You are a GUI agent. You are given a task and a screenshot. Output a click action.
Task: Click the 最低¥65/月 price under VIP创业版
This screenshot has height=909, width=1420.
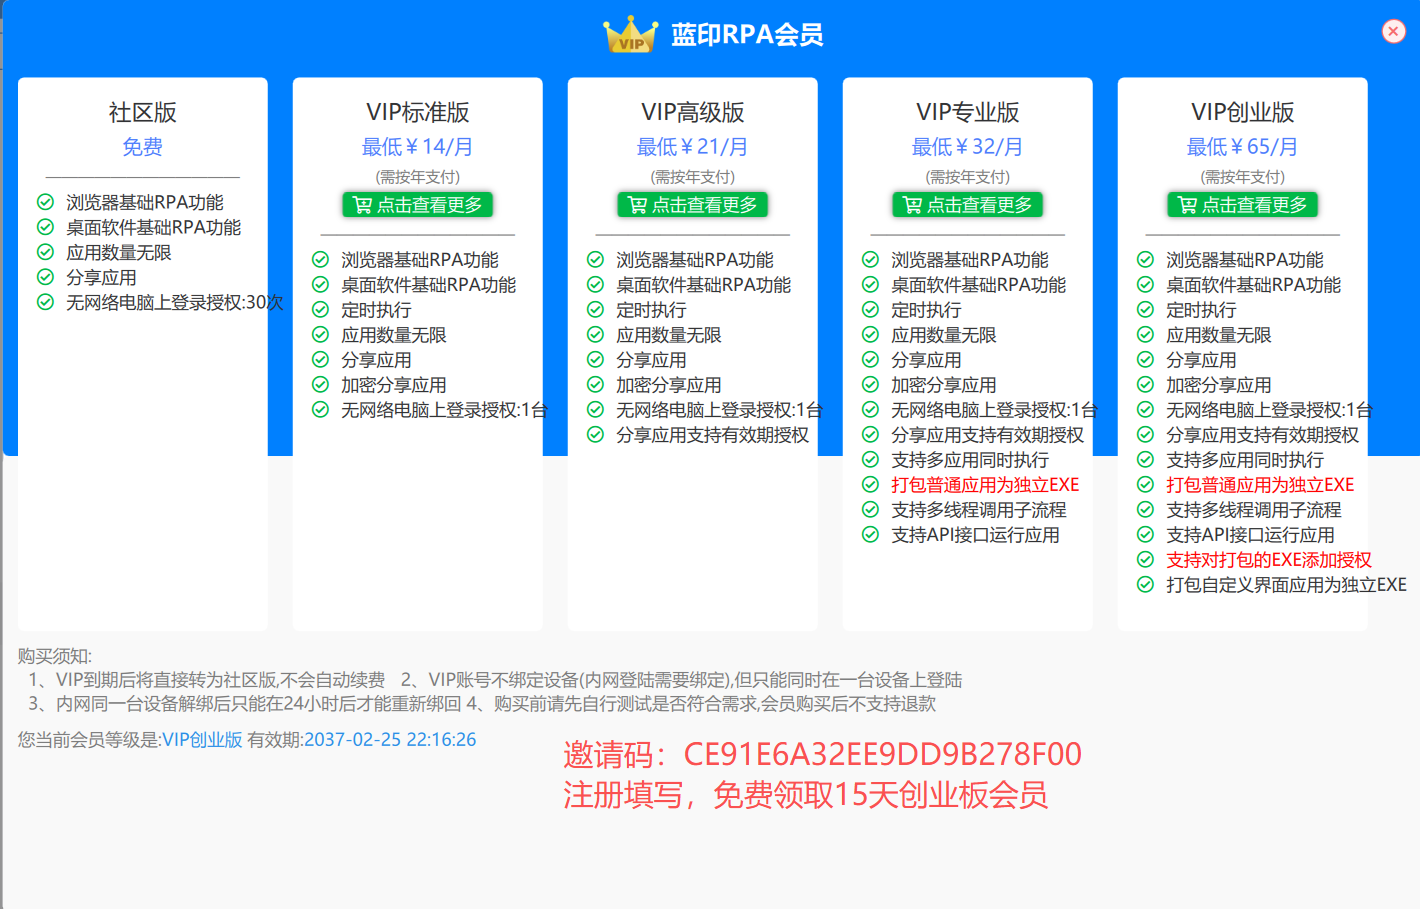[x=1242, y=145]
